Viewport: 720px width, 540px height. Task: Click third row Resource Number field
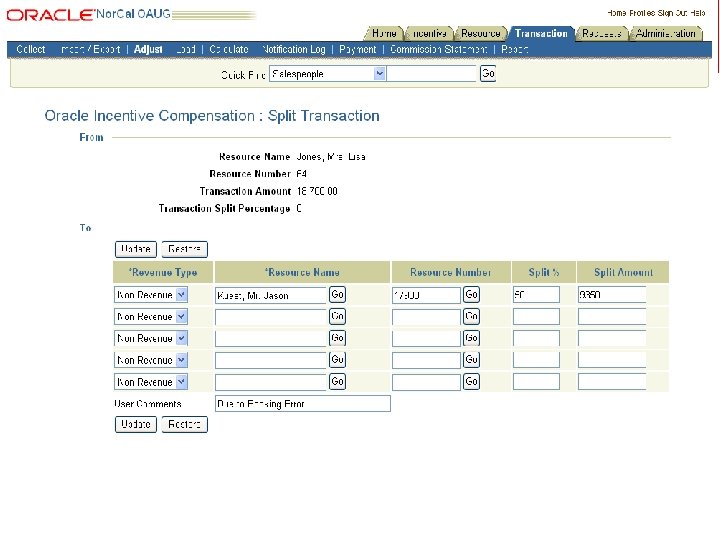coord(426,339)
